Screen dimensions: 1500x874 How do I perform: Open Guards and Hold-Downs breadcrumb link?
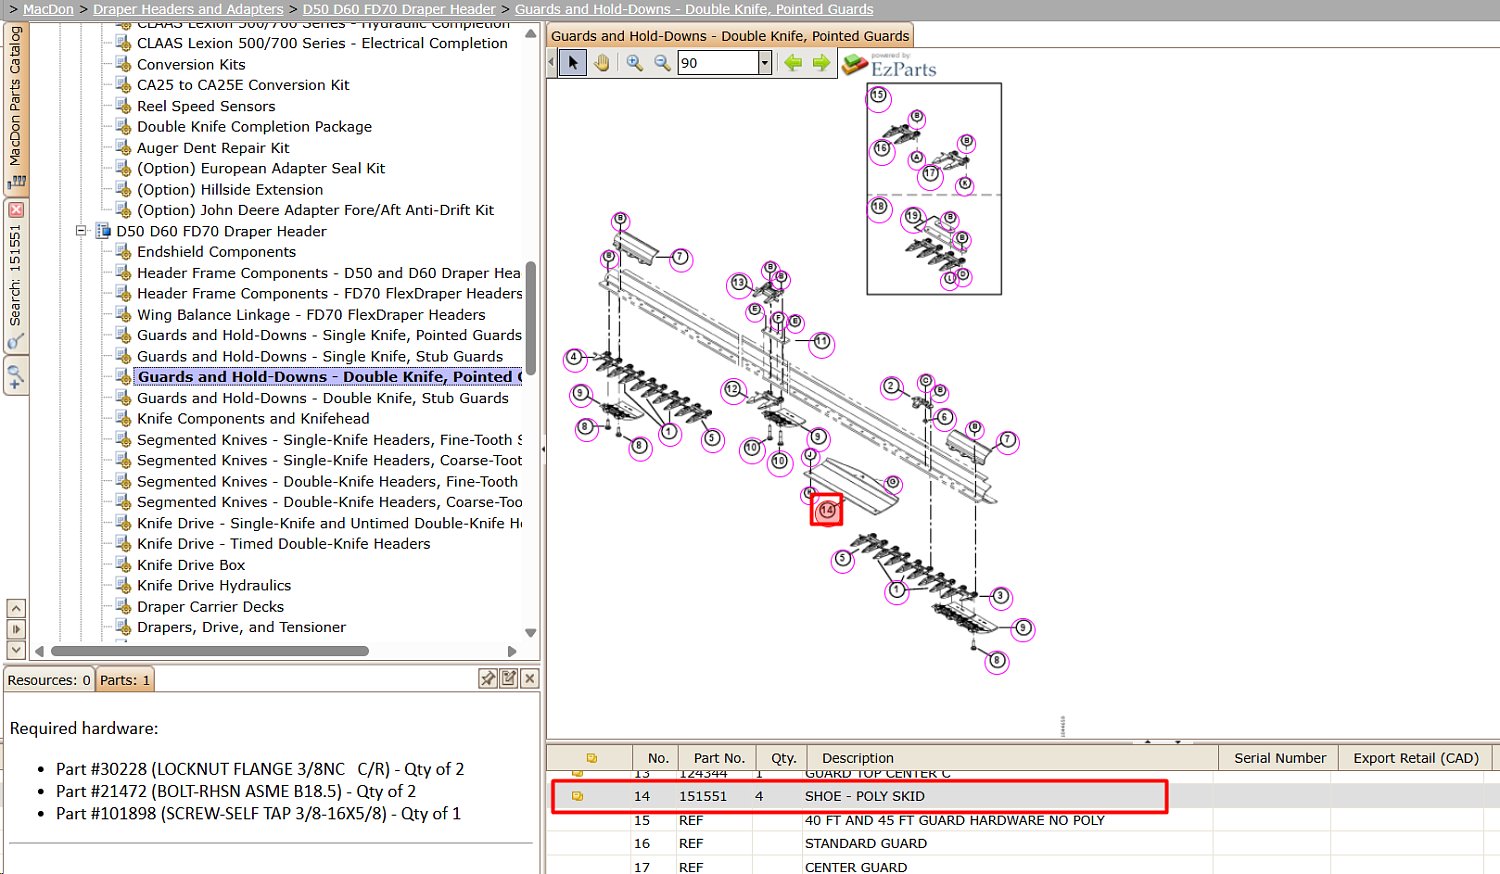pos(694,9)
